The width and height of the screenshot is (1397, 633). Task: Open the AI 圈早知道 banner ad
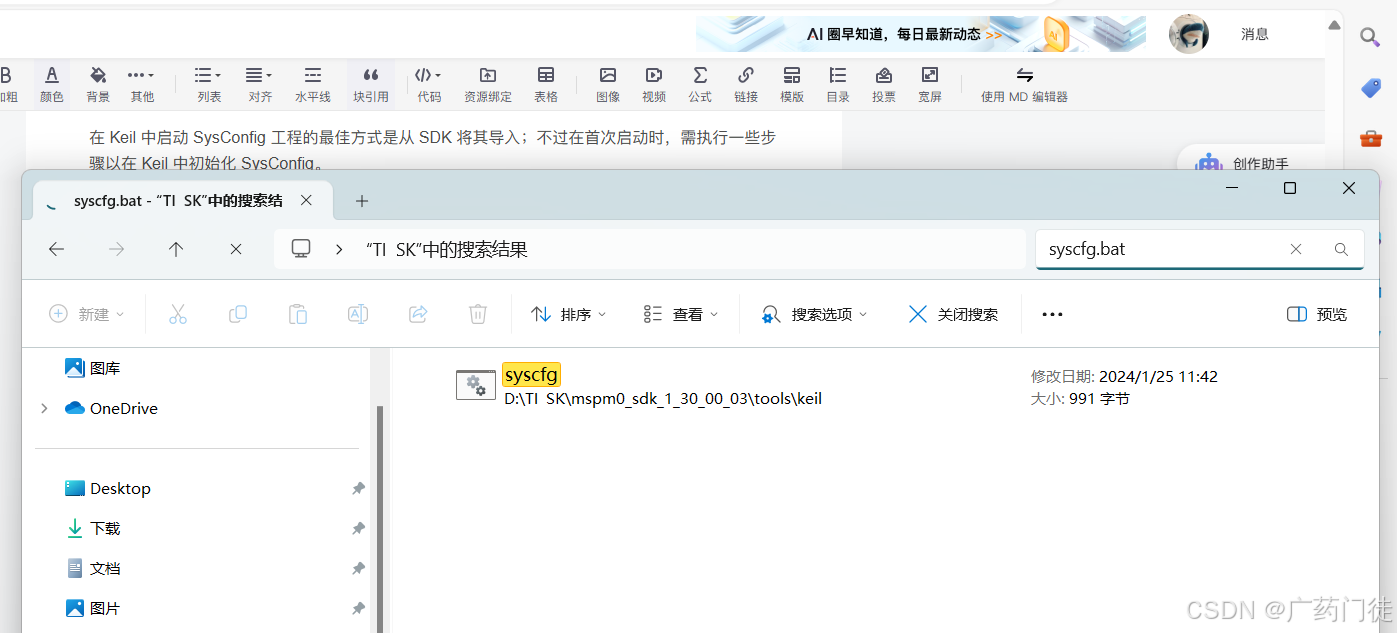[921, 34]
